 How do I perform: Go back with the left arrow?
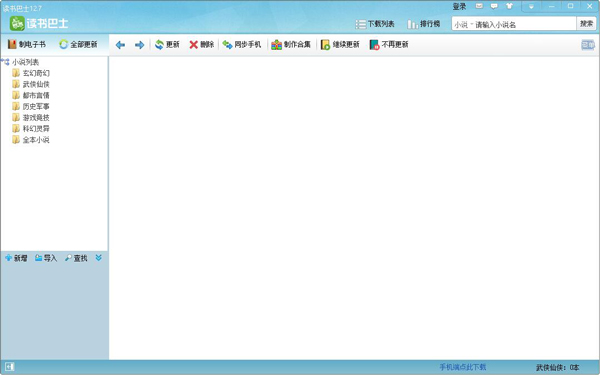tap(120, 45)
